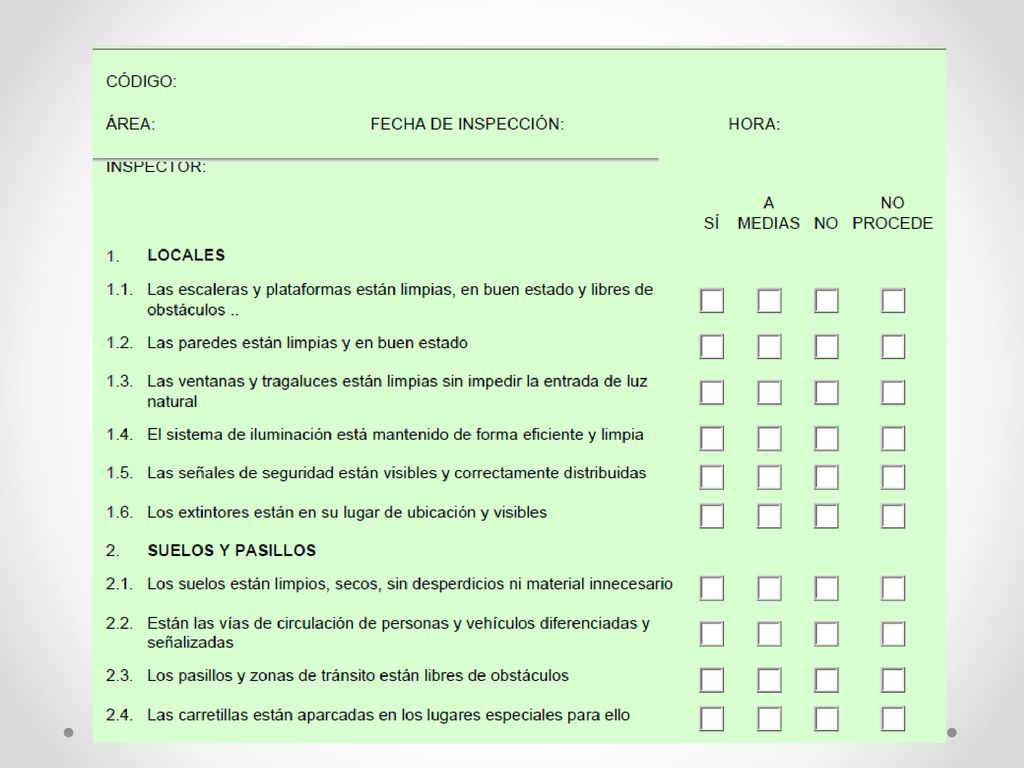Select NO for 2.2 vías de circulación
Viewport: 1024px width, 768px height.
[x=827, y=634]
